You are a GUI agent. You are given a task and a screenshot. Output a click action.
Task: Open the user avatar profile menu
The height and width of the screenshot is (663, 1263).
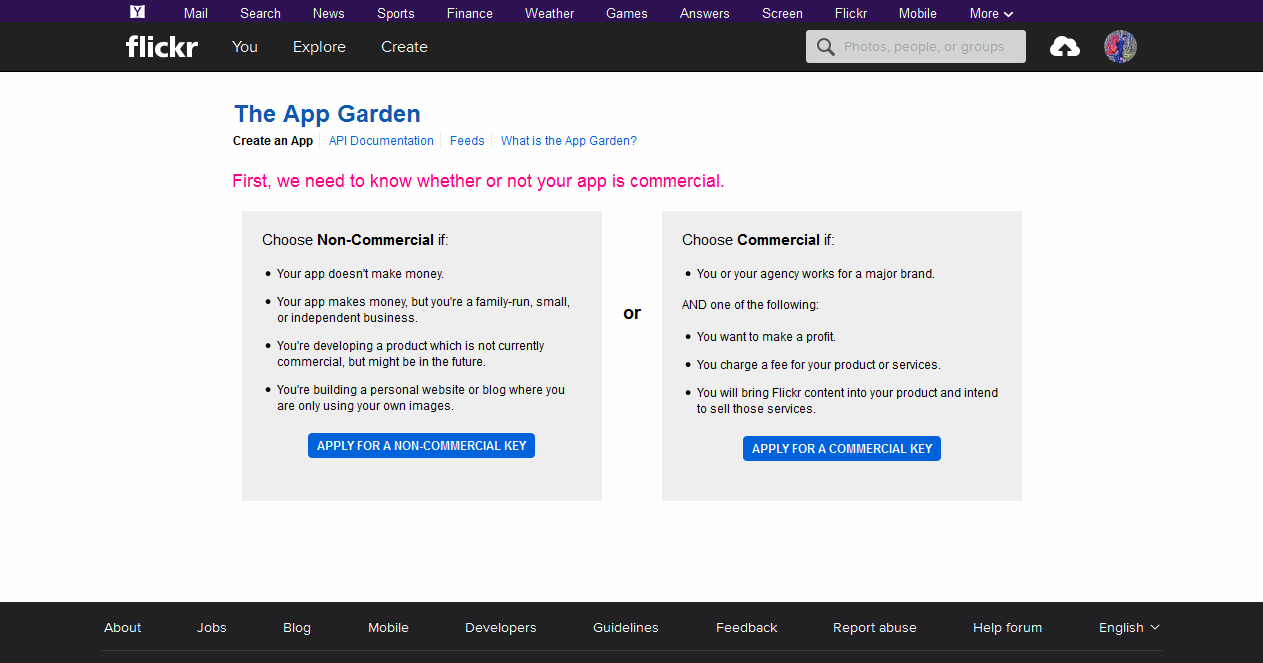(1120, 46)
